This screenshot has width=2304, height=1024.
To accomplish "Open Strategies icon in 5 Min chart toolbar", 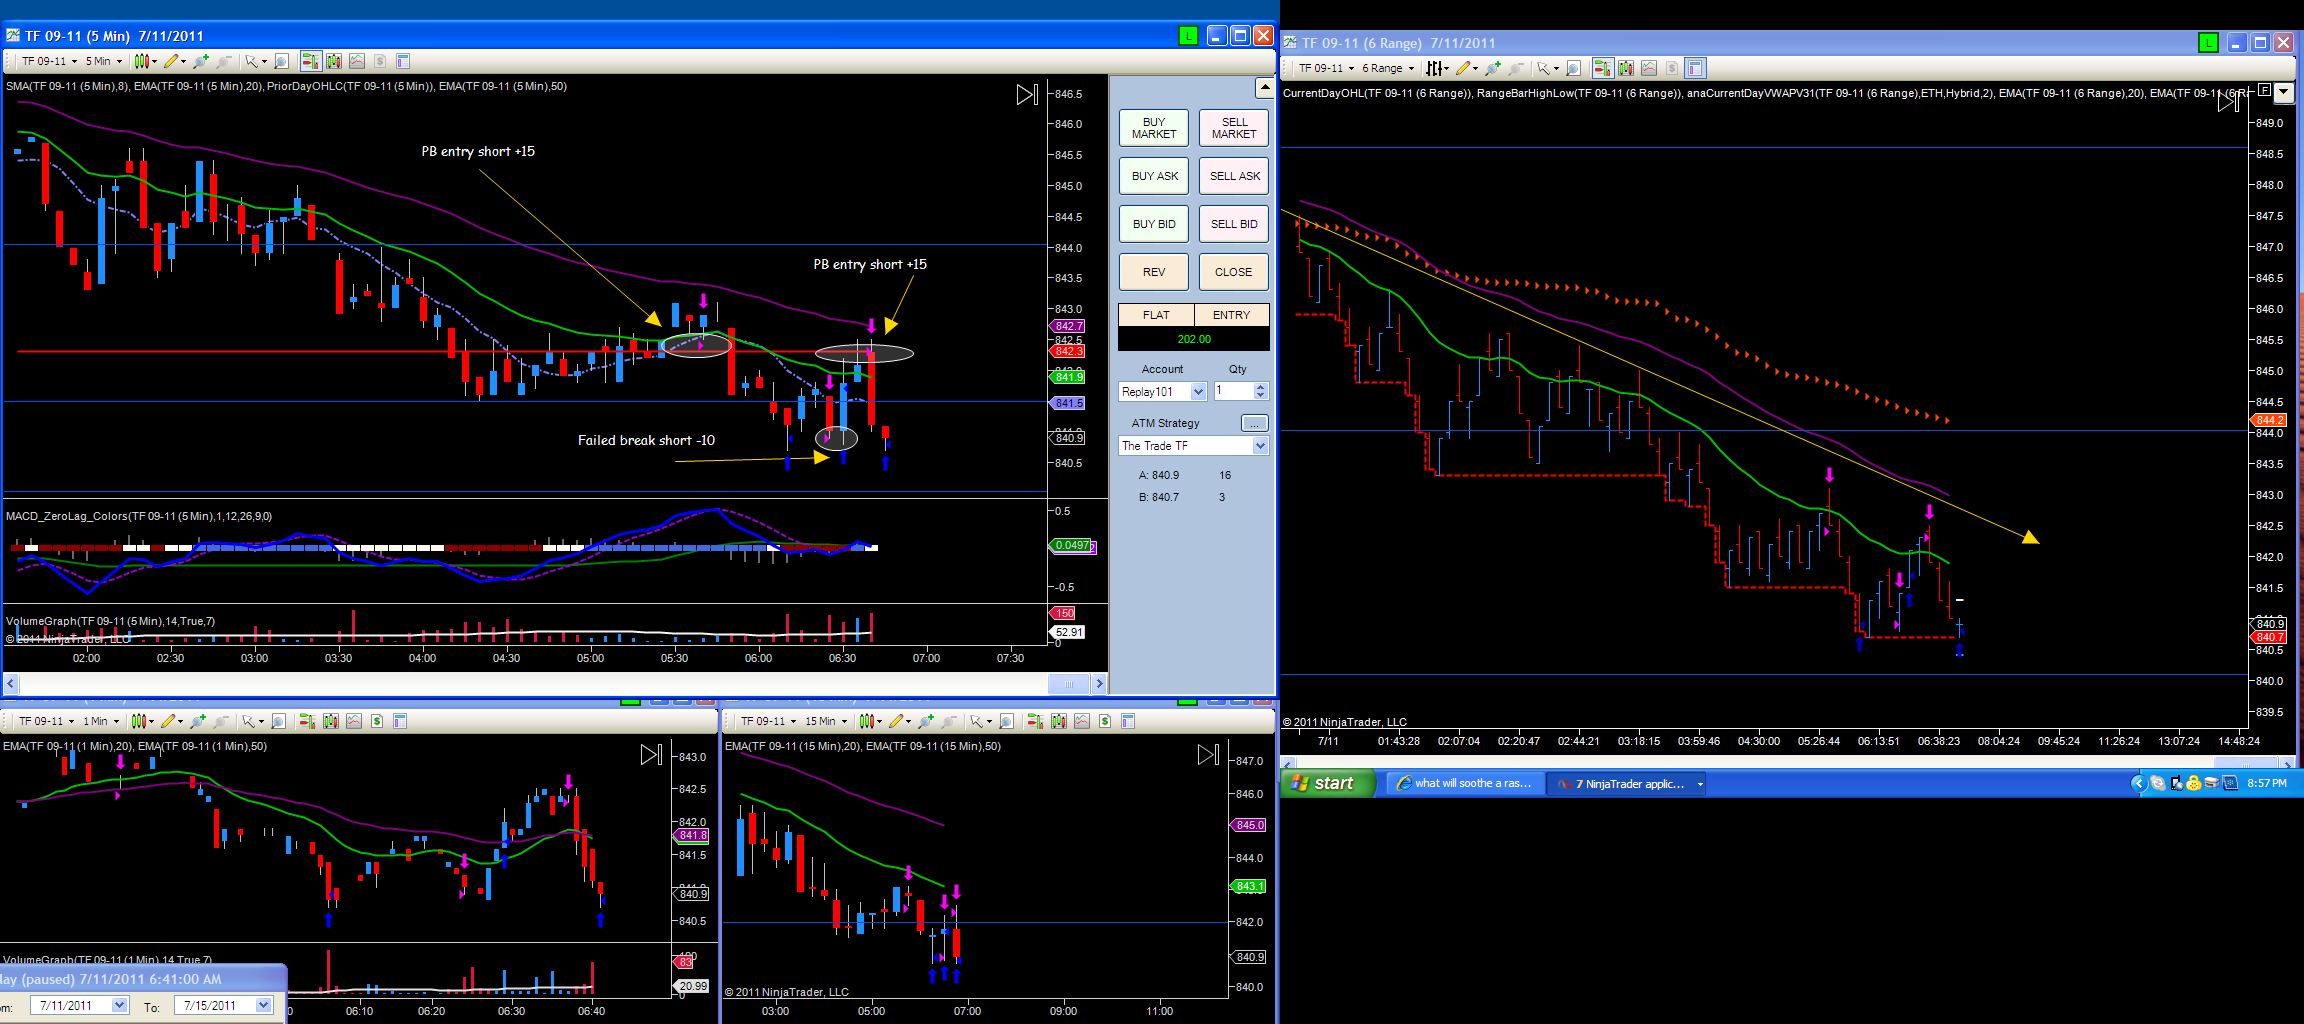I will coord(380,61).
